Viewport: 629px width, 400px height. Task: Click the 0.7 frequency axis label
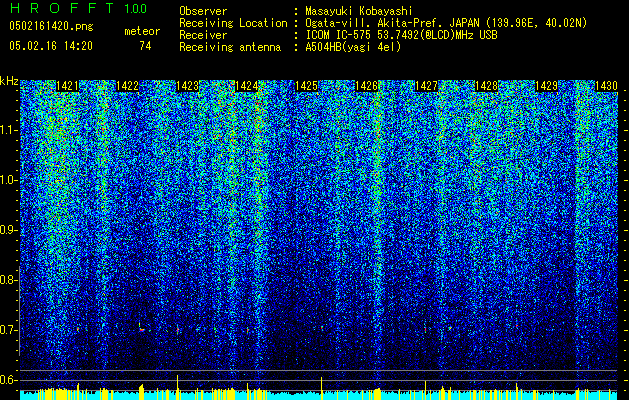coord(8,330)
